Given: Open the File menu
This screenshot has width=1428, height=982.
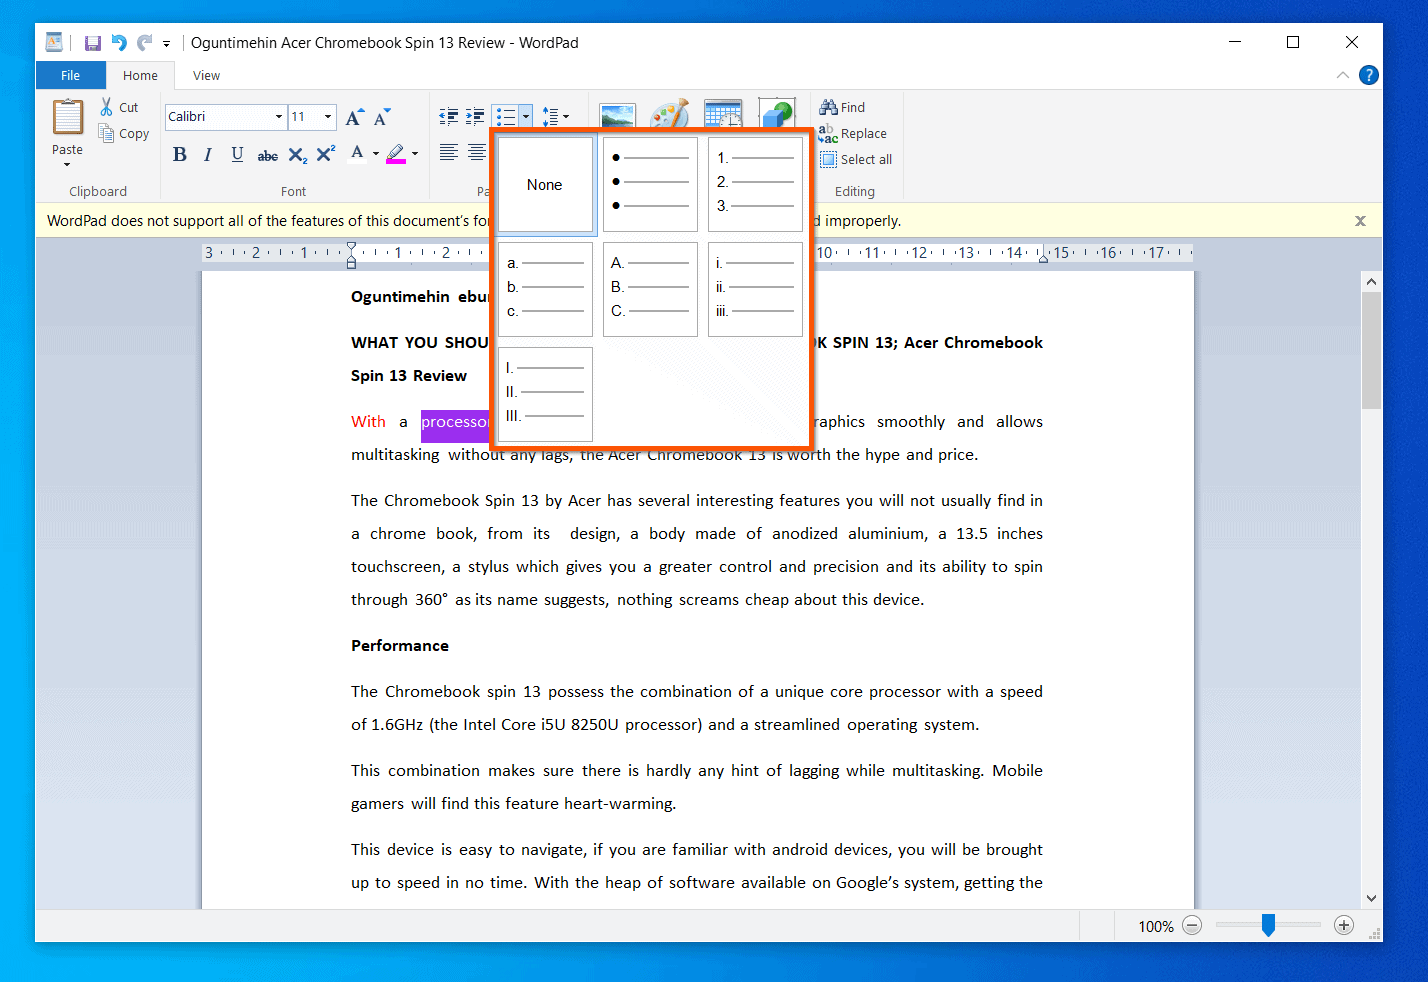Looking at the screenshot, I should click(x=70, y=75).
